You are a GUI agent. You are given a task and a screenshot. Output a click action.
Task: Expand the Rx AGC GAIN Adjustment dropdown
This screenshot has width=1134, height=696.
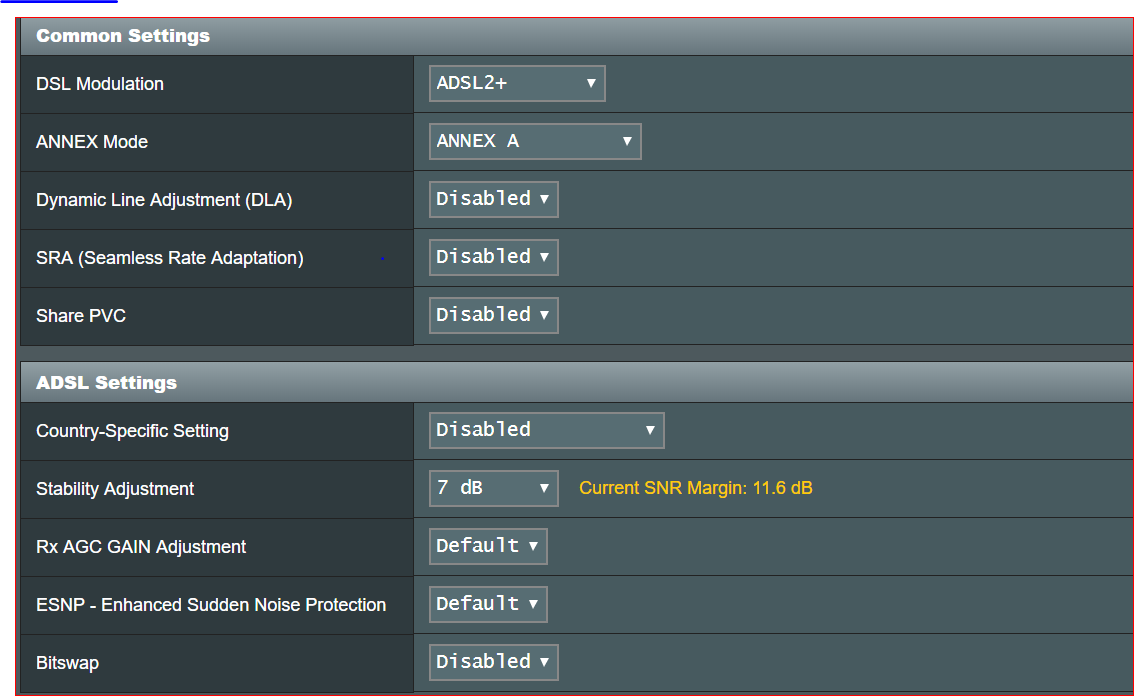[488, 546]
